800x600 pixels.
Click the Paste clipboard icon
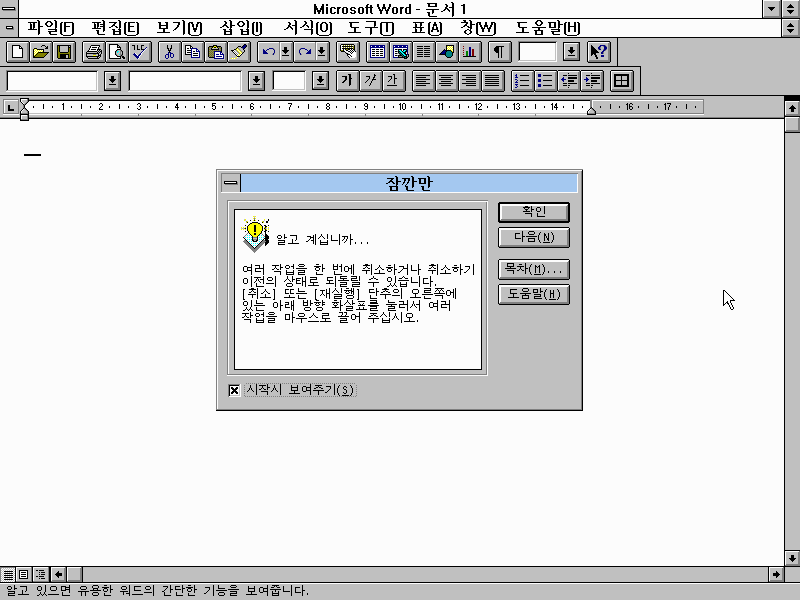click(216, 52)
